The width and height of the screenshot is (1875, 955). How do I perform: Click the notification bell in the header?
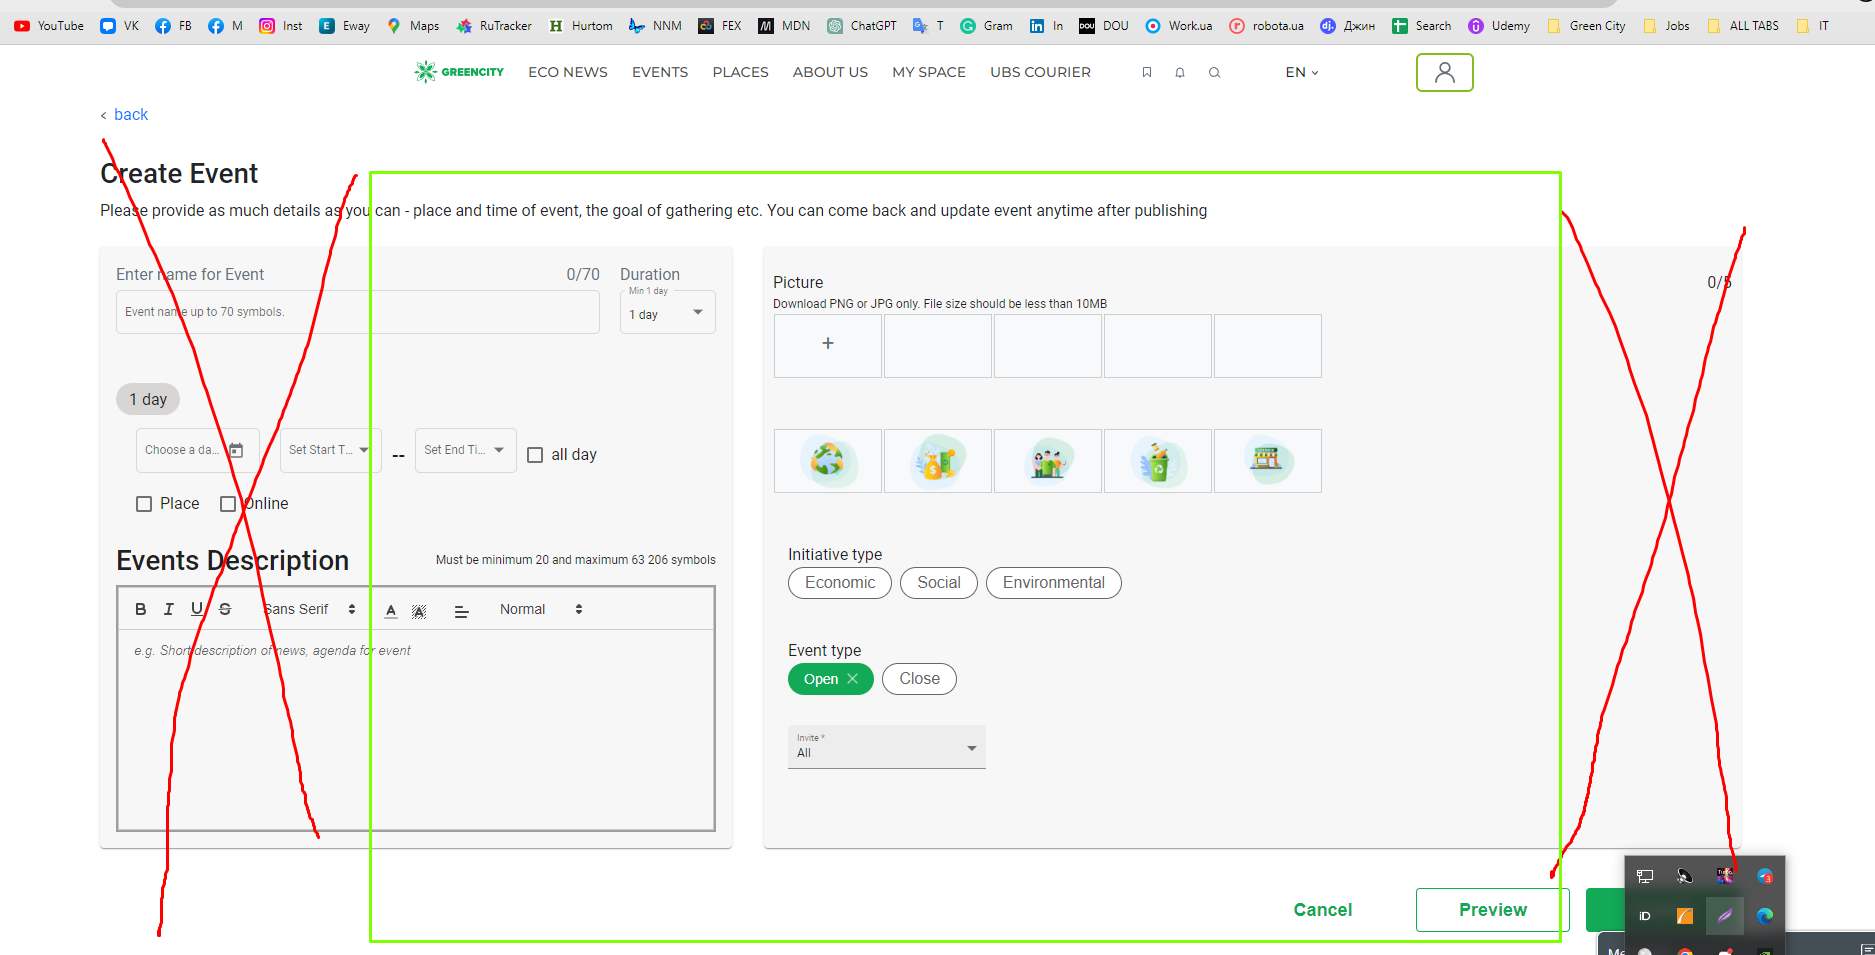[1180, 72]
